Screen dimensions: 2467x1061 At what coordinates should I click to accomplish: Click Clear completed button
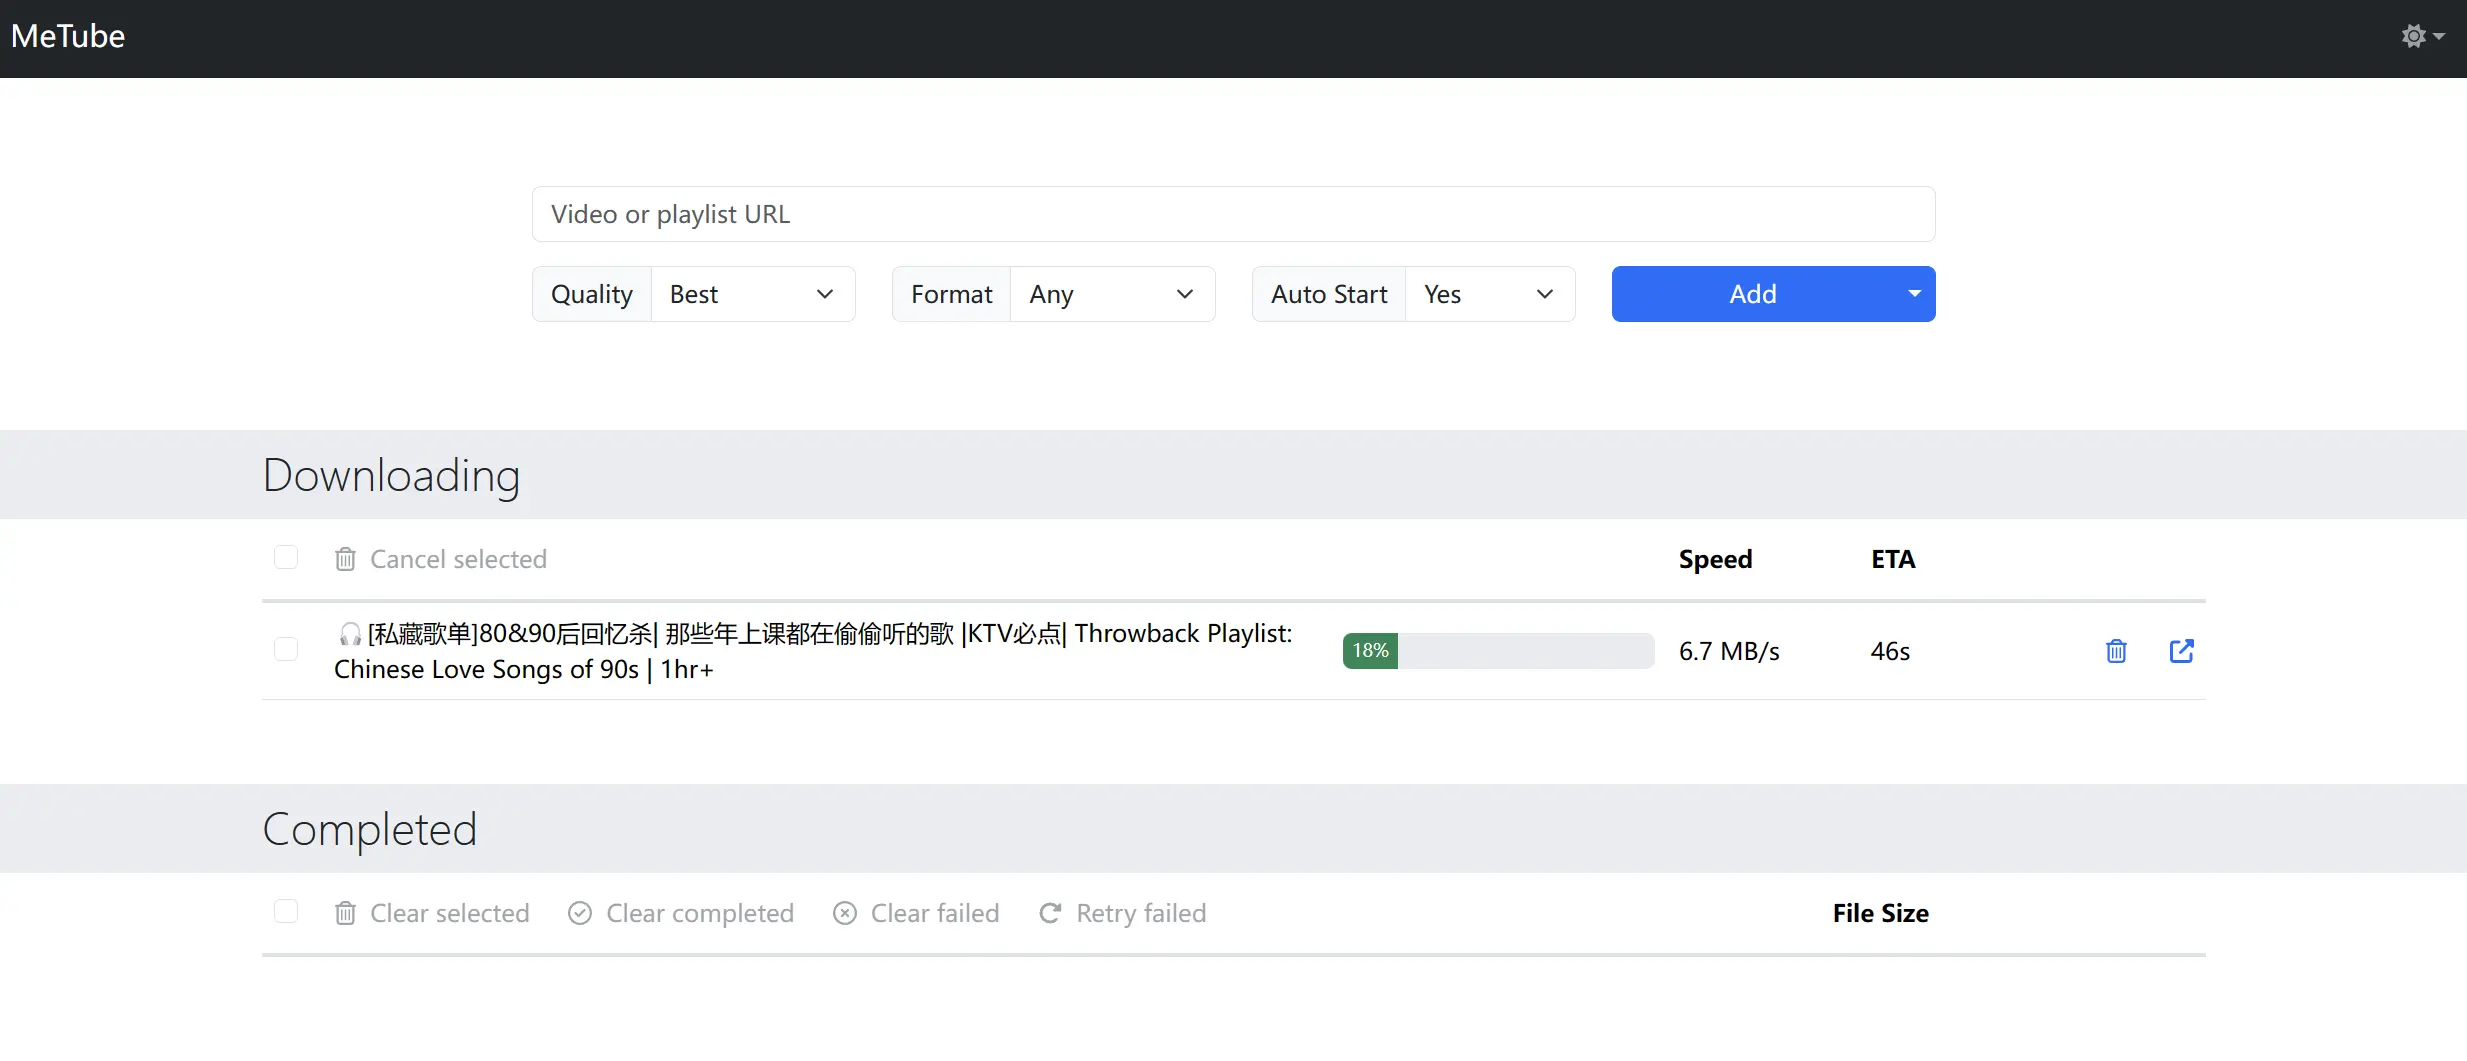pyautogui.click(x=681, y=913)
